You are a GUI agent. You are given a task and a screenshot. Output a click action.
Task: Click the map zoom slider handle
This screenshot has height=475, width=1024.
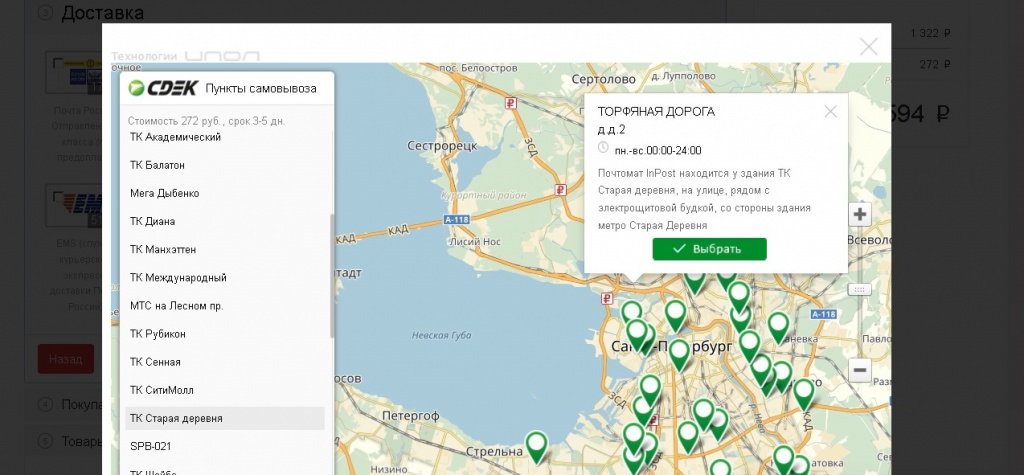860,290
